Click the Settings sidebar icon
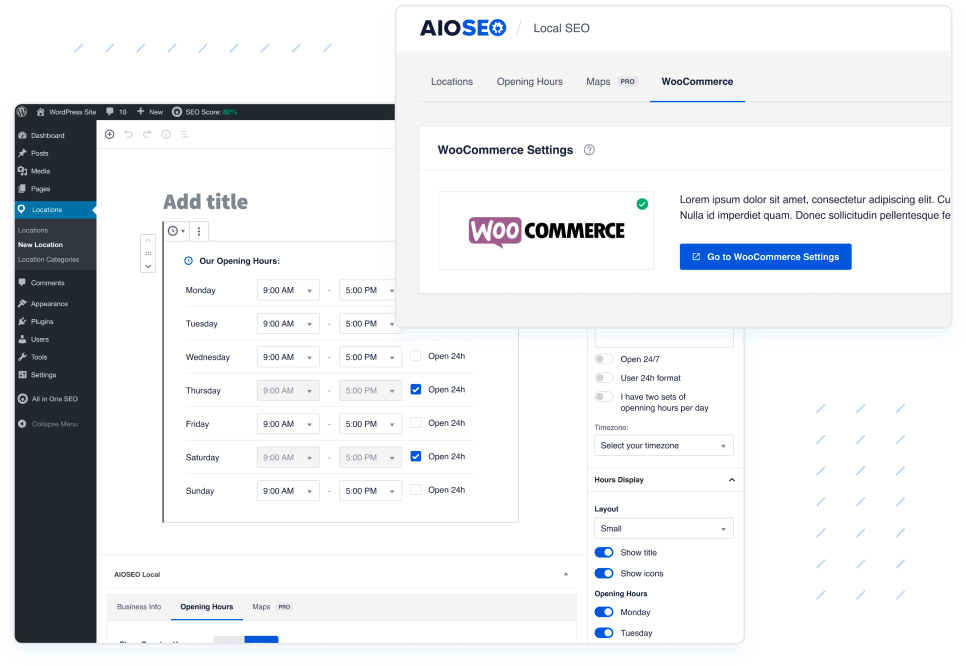966x666 pixels. click(23, 375)
